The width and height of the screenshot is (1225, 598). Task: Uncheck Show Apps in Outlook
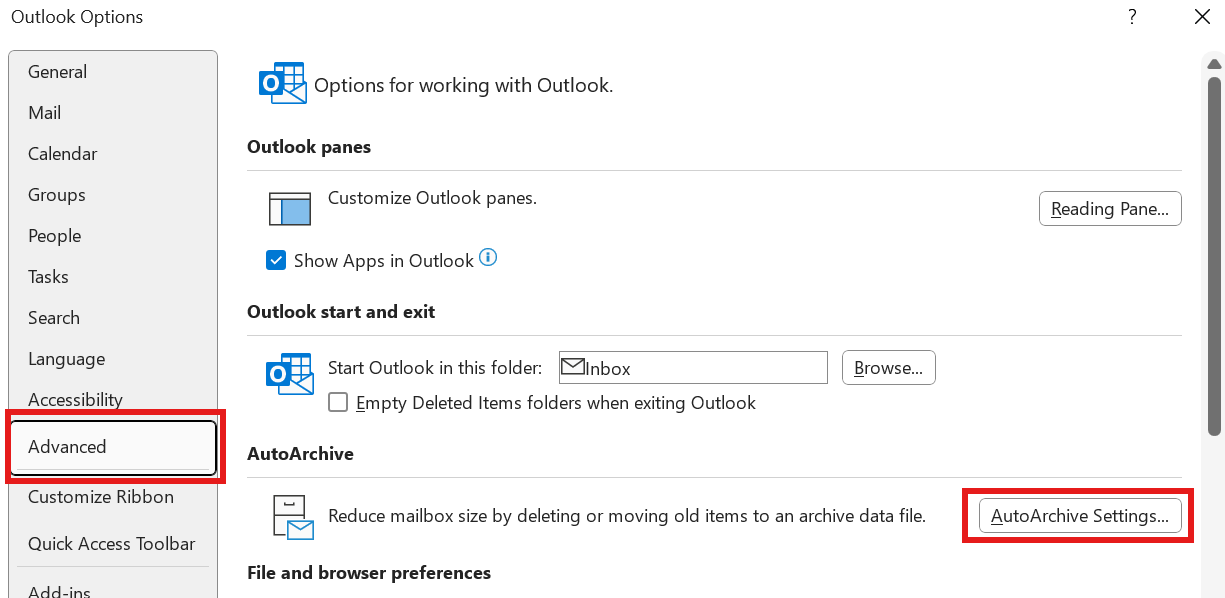tap(277, 261)
